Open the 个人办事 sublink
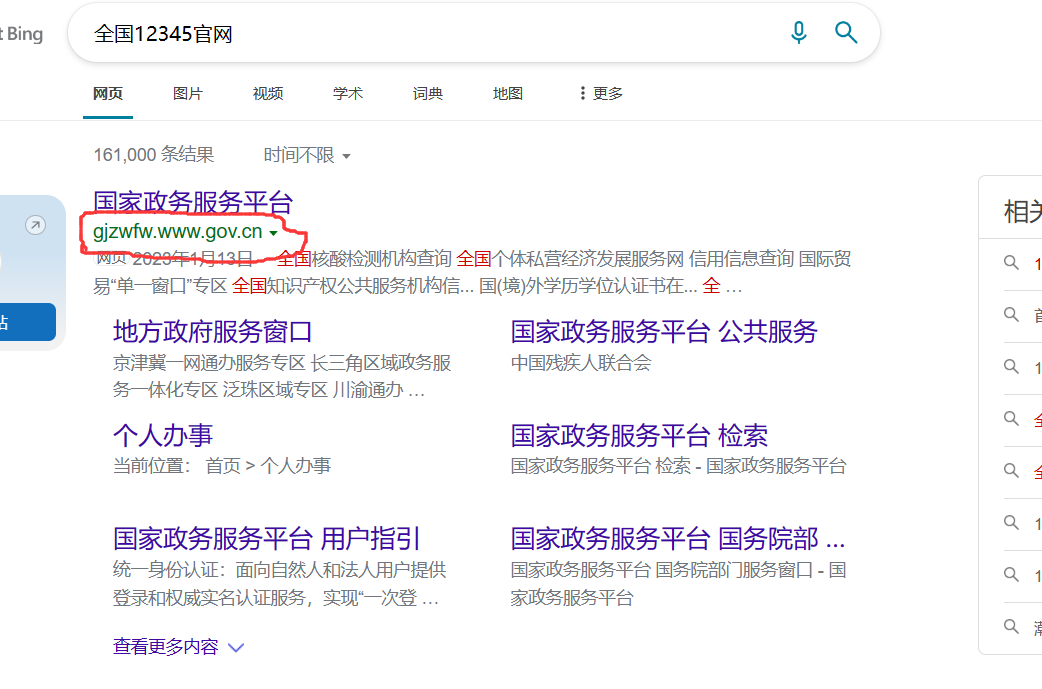This screenshot has width=1042, height=689. [x=163, y=435]
